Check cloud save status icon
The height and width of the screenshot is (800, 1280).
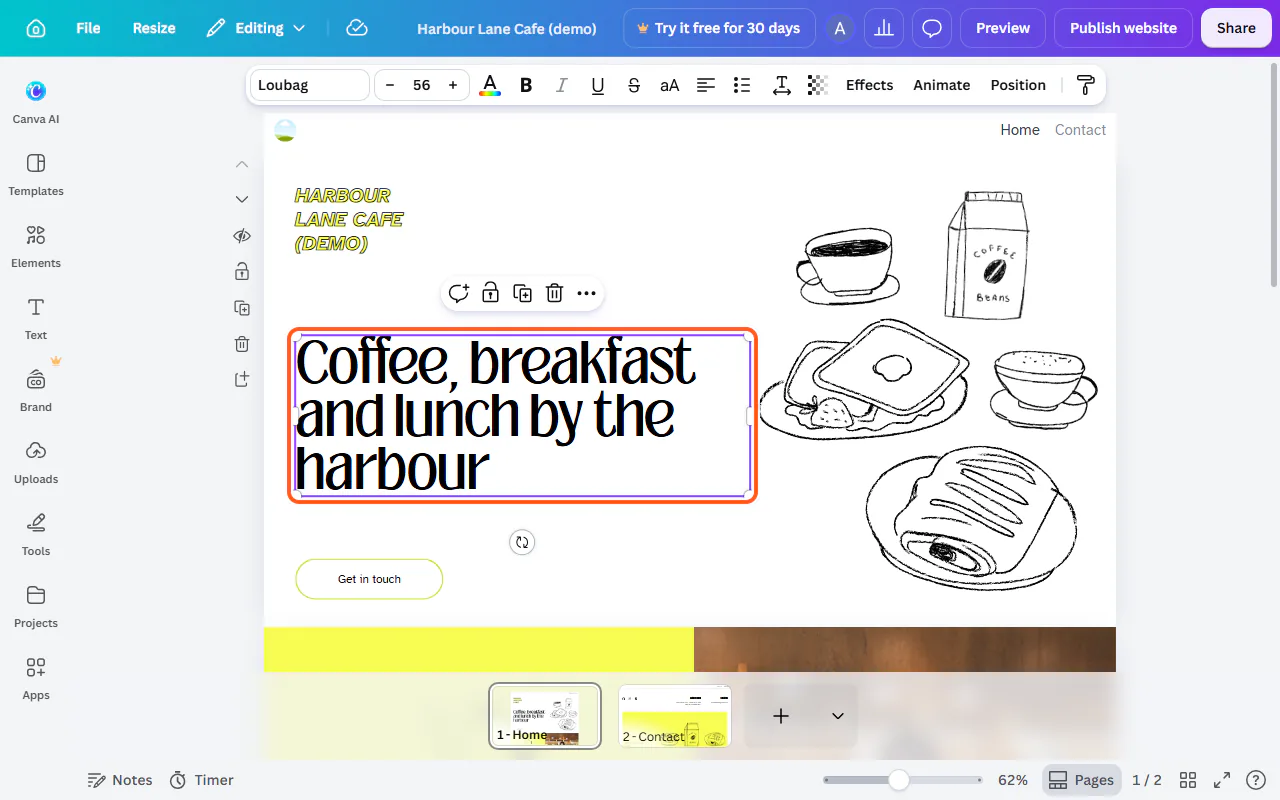coord(357,28)
